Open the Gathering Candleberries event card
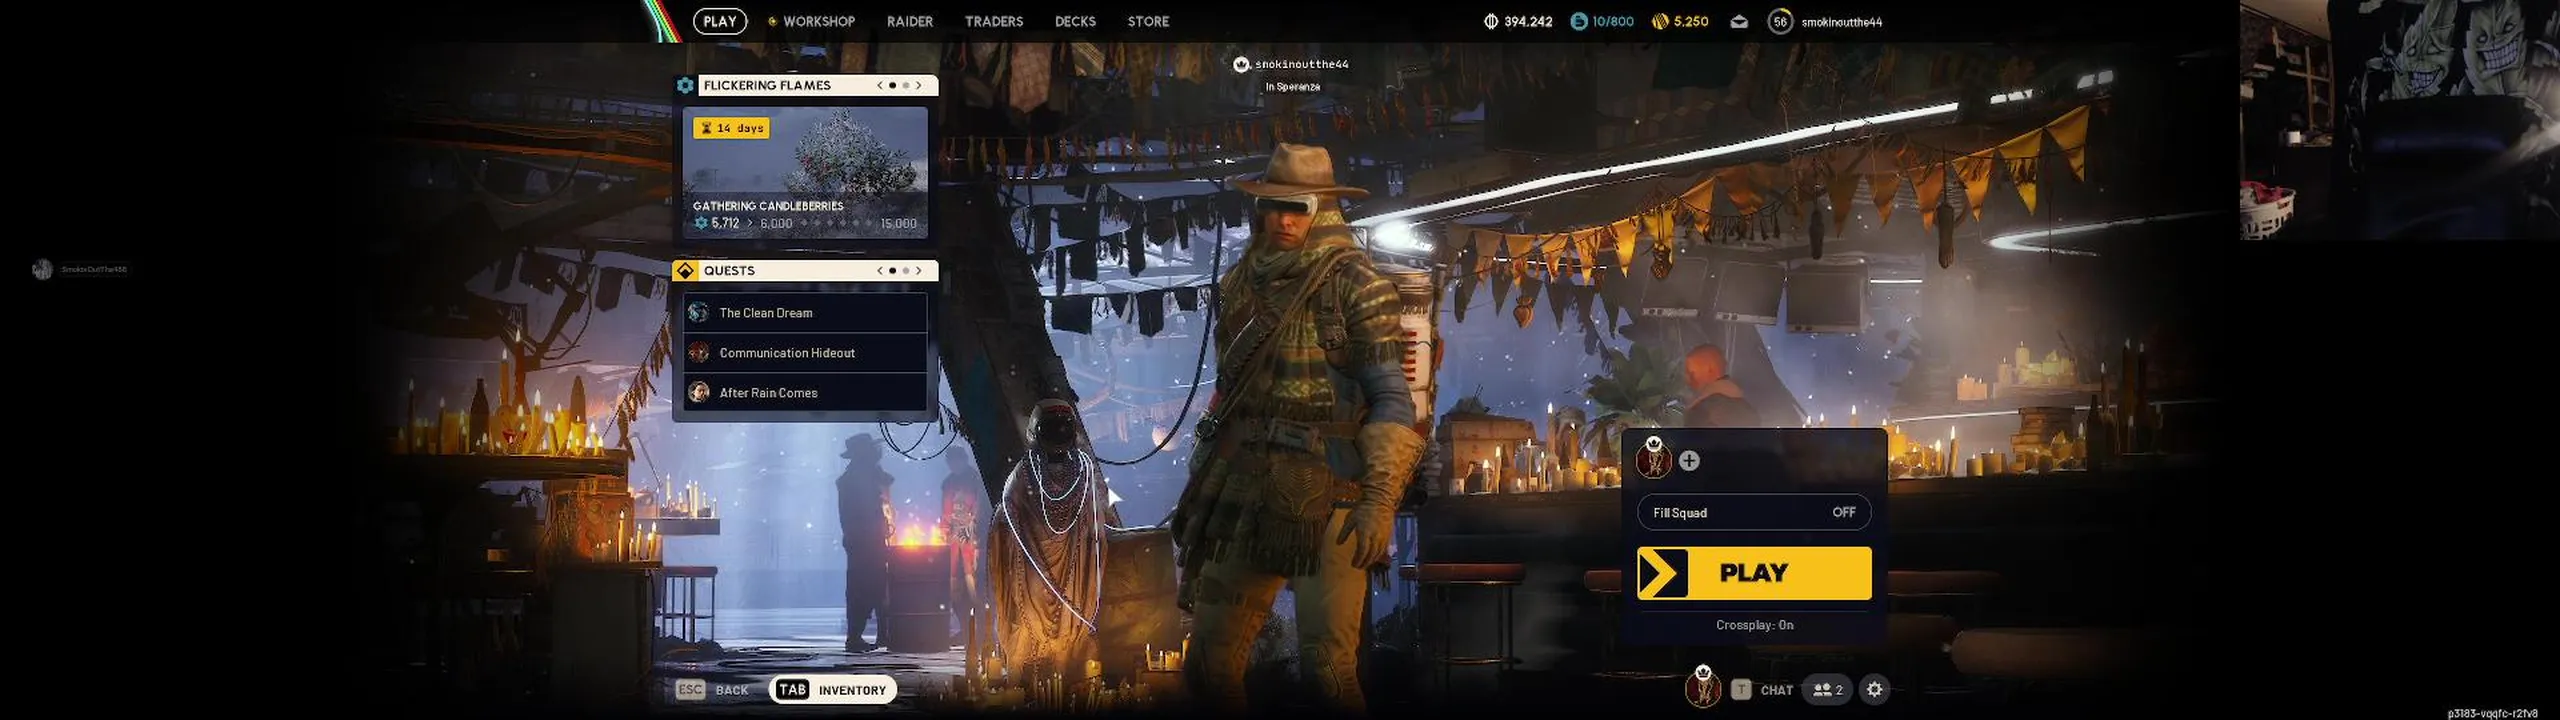2560x720 pixels. [x=805, y=172]
